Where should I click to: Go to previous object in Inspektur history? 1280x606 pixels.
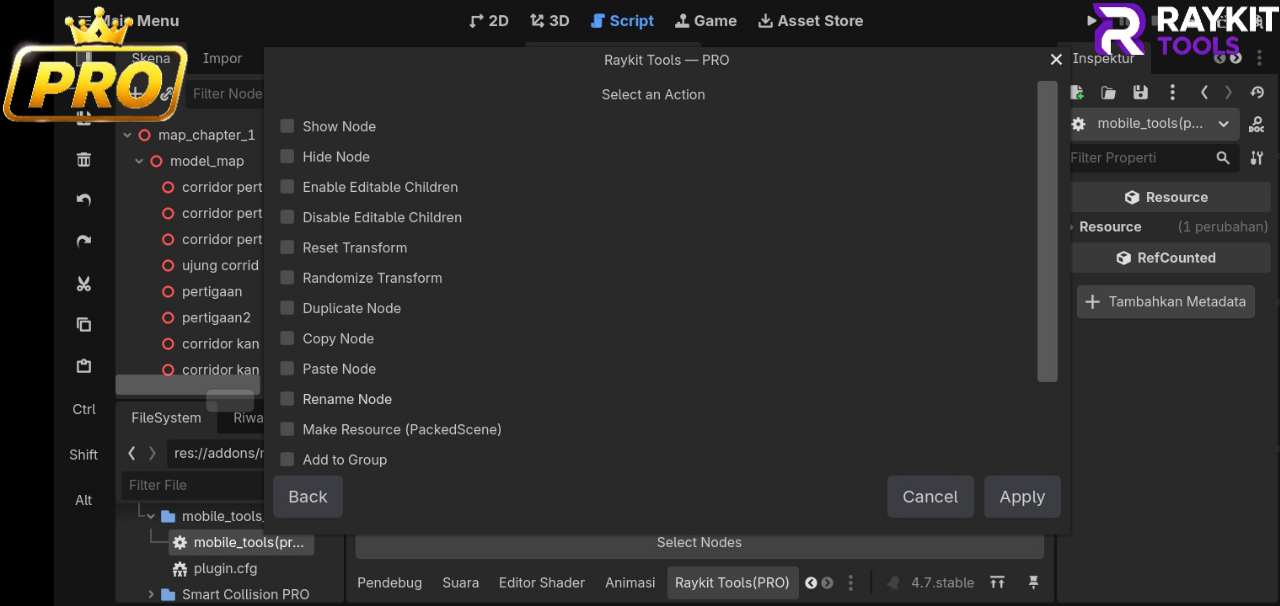[1204, 93]
